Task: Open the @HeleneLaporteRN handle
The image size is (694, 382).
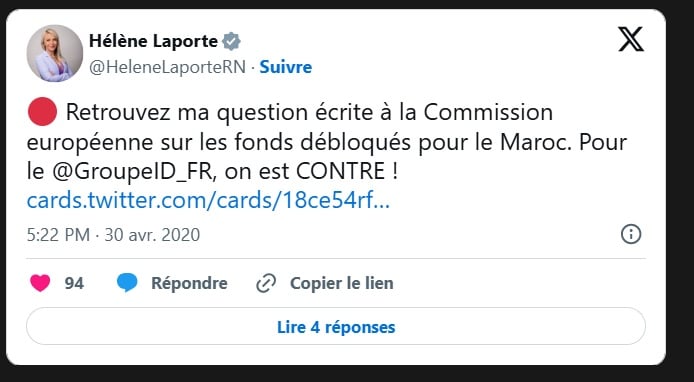Action: (167, 67)
